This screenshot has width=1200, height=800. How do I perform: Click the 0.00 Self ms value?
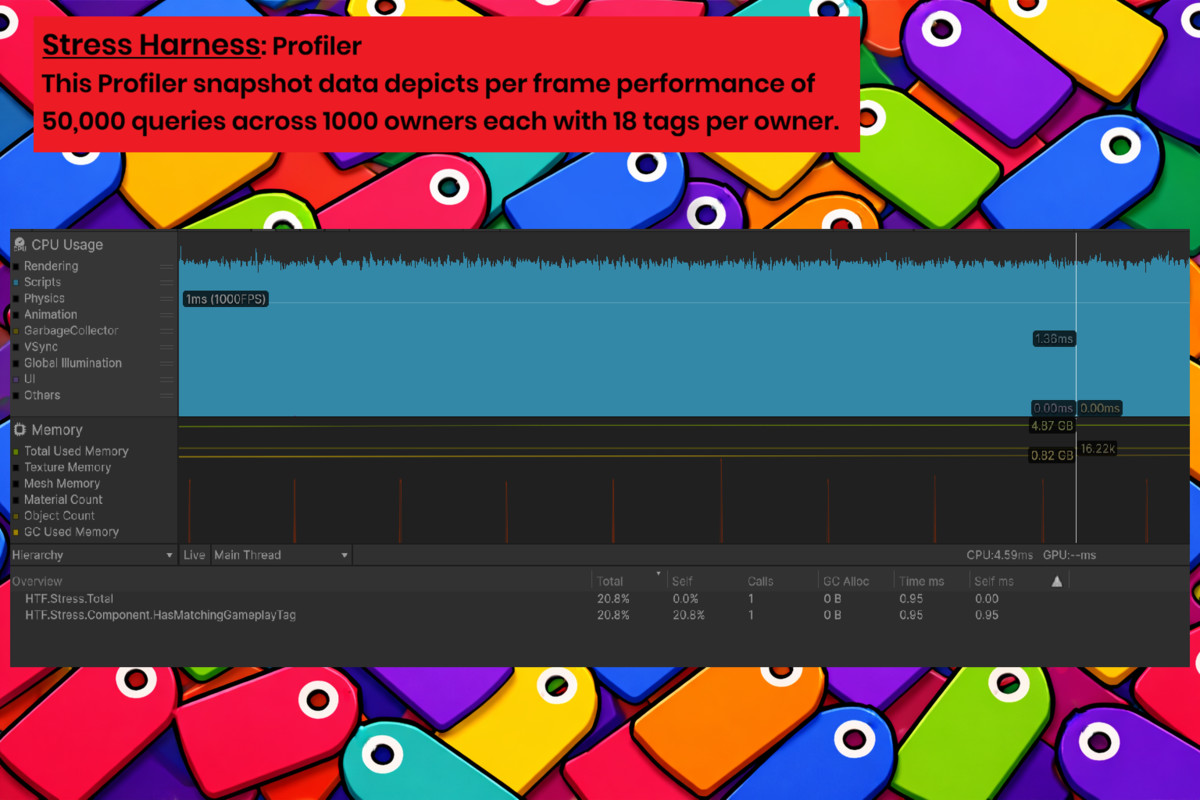[987, 599]
